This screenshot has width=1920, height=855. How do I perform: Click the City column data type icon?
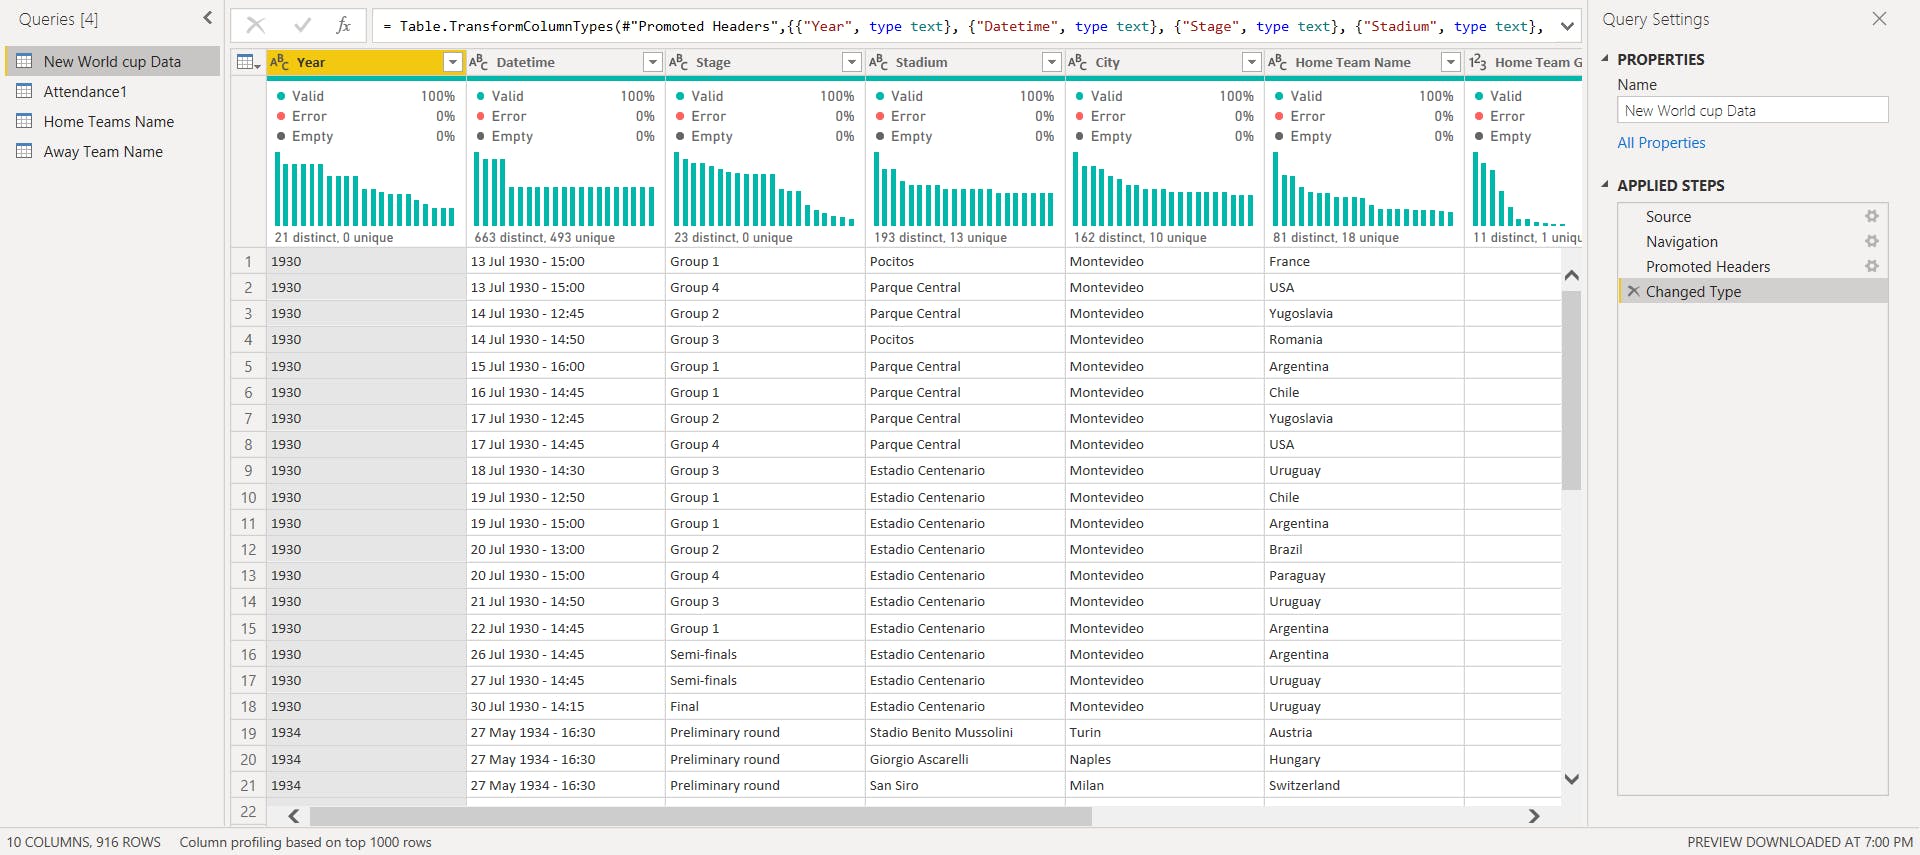(1078, 62)
